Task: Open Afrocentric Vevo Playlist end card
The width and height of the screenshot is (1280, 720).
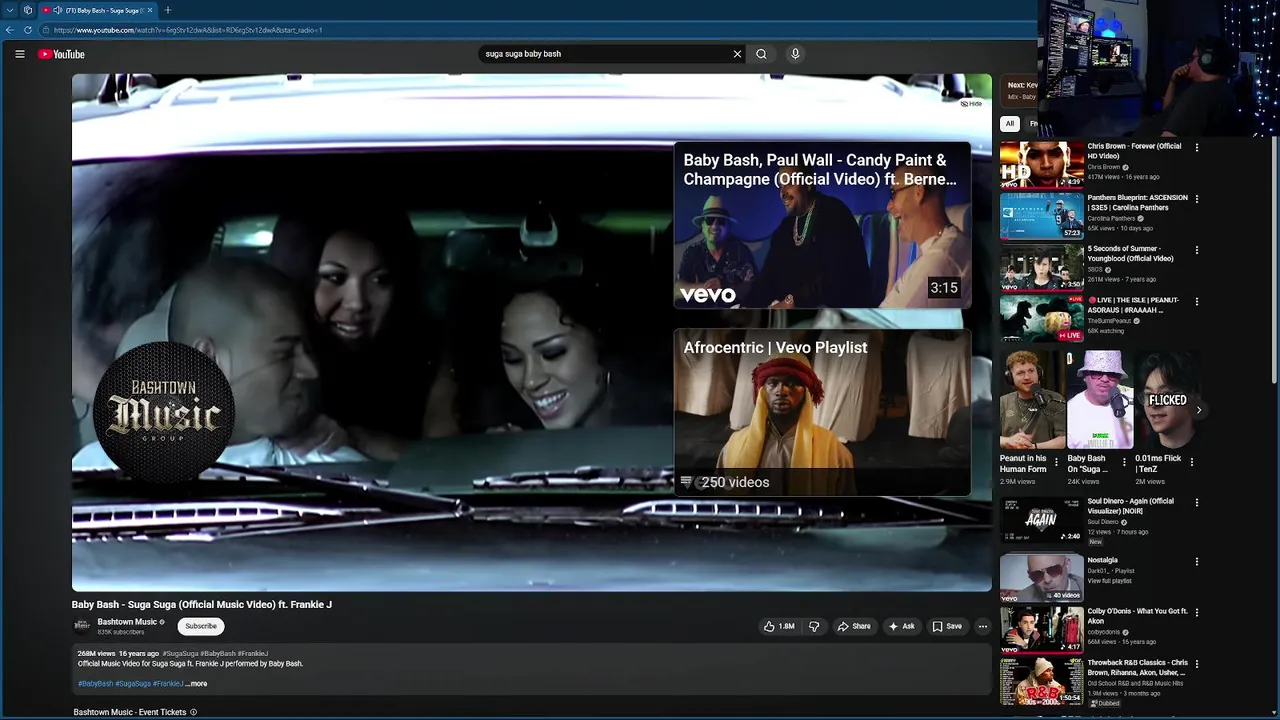Action: click(x=822, y=412)
